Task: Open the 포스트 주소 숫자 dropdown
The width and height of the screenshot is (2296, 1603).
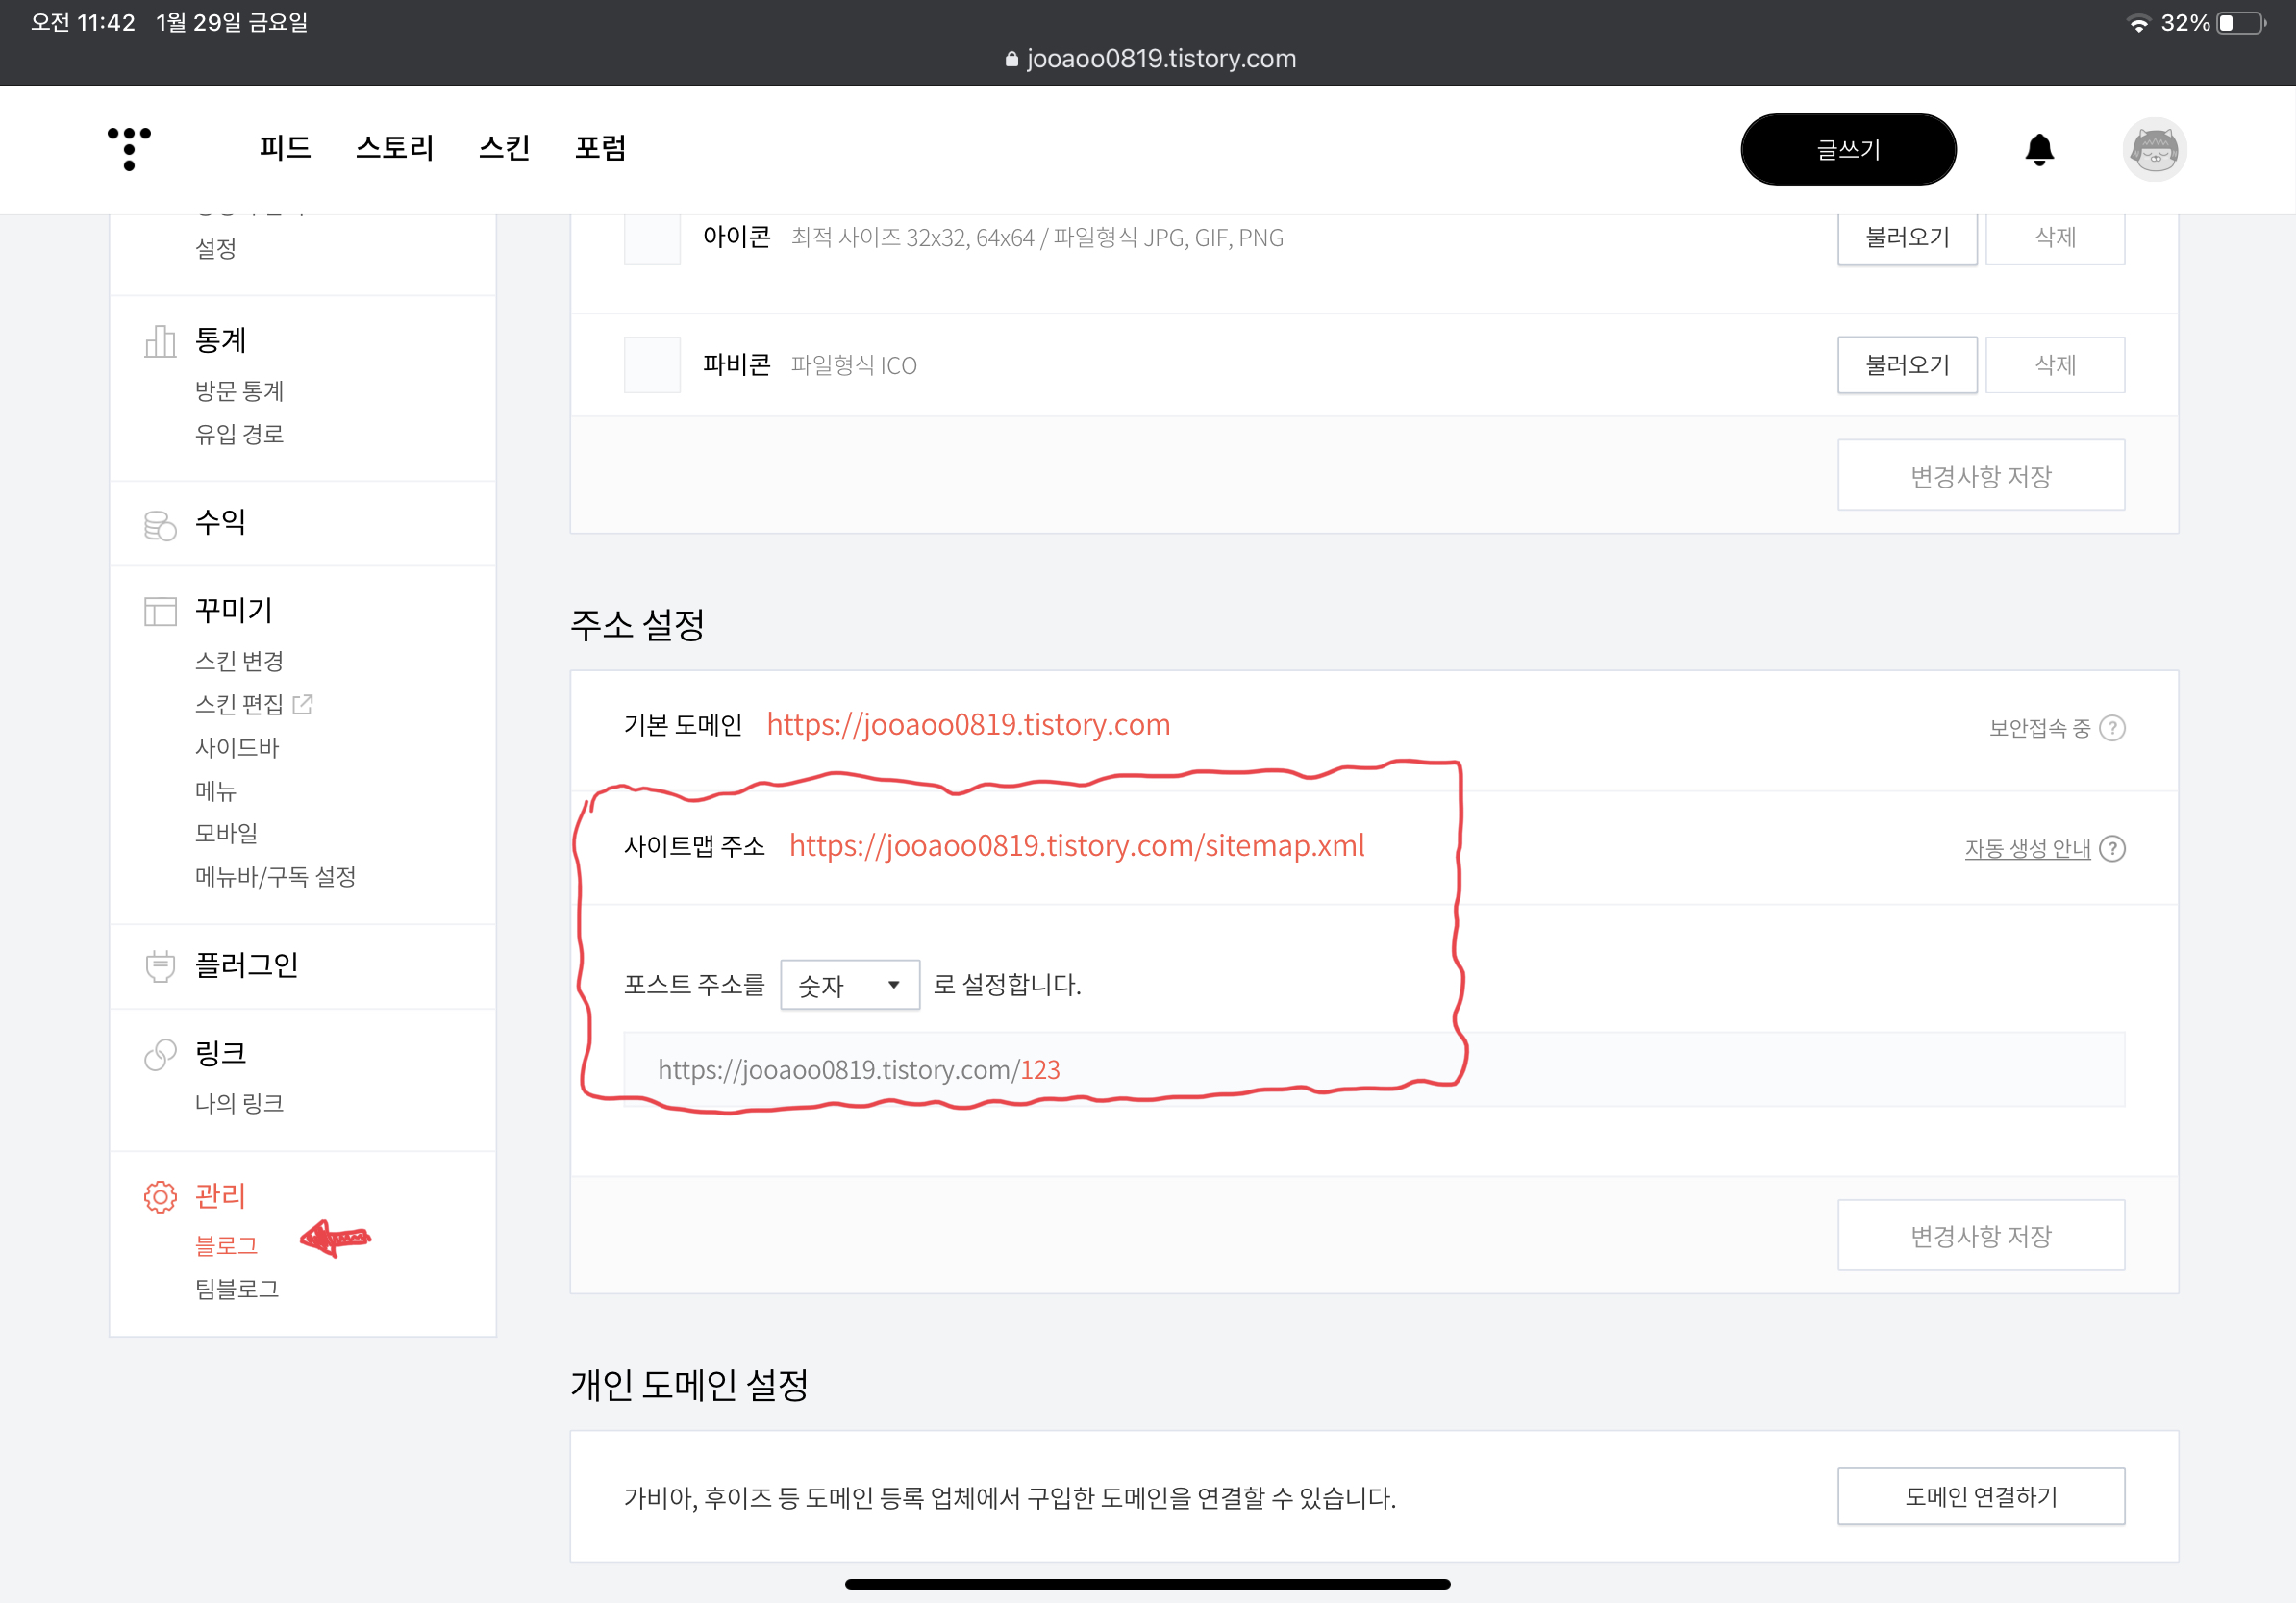Action: [x=849, y=985]
